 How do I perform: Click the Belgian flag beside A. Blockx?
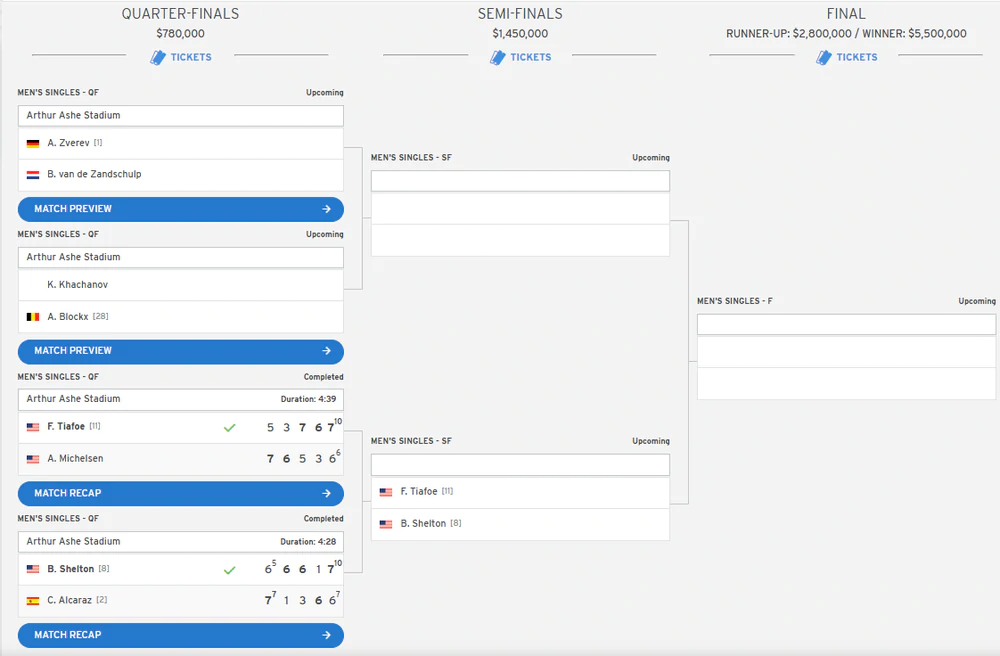click(x=33, y=317)
